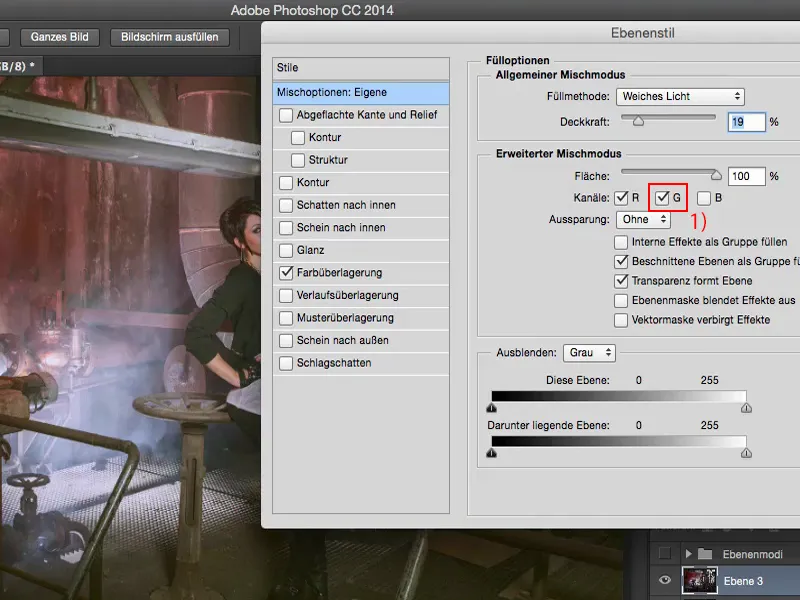800x600 pixels.
Task: Click the Deckkraft slider handle
Action: 638,120
